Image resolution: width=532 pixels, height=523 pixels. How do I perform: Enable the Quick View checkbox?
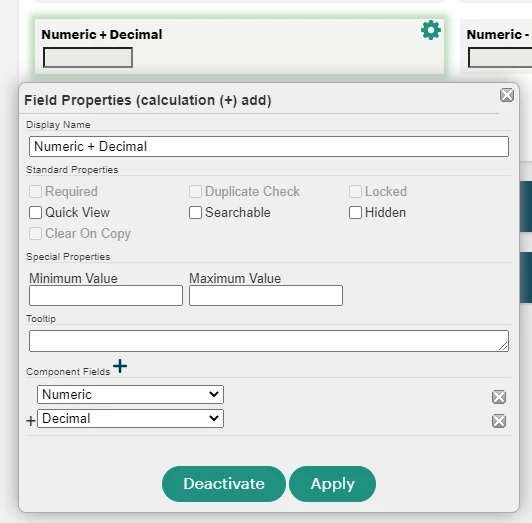tap(35, 212)
